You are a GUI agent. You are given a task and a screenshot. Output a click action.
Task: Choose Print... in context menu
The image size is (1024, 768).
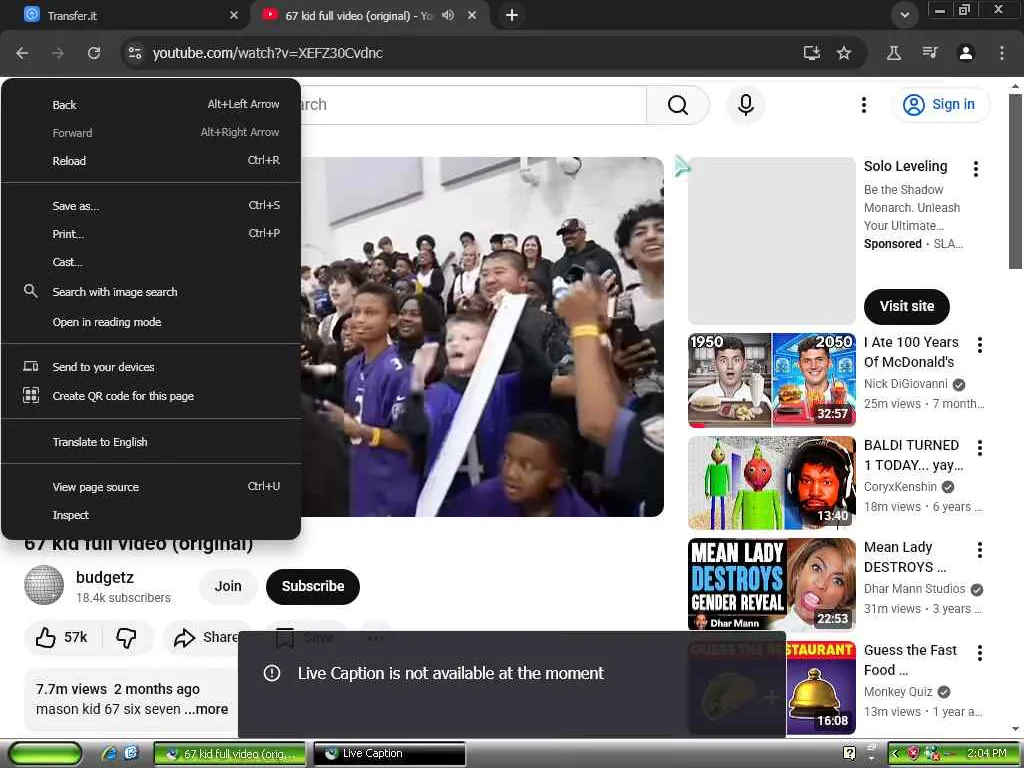(151, 234)
